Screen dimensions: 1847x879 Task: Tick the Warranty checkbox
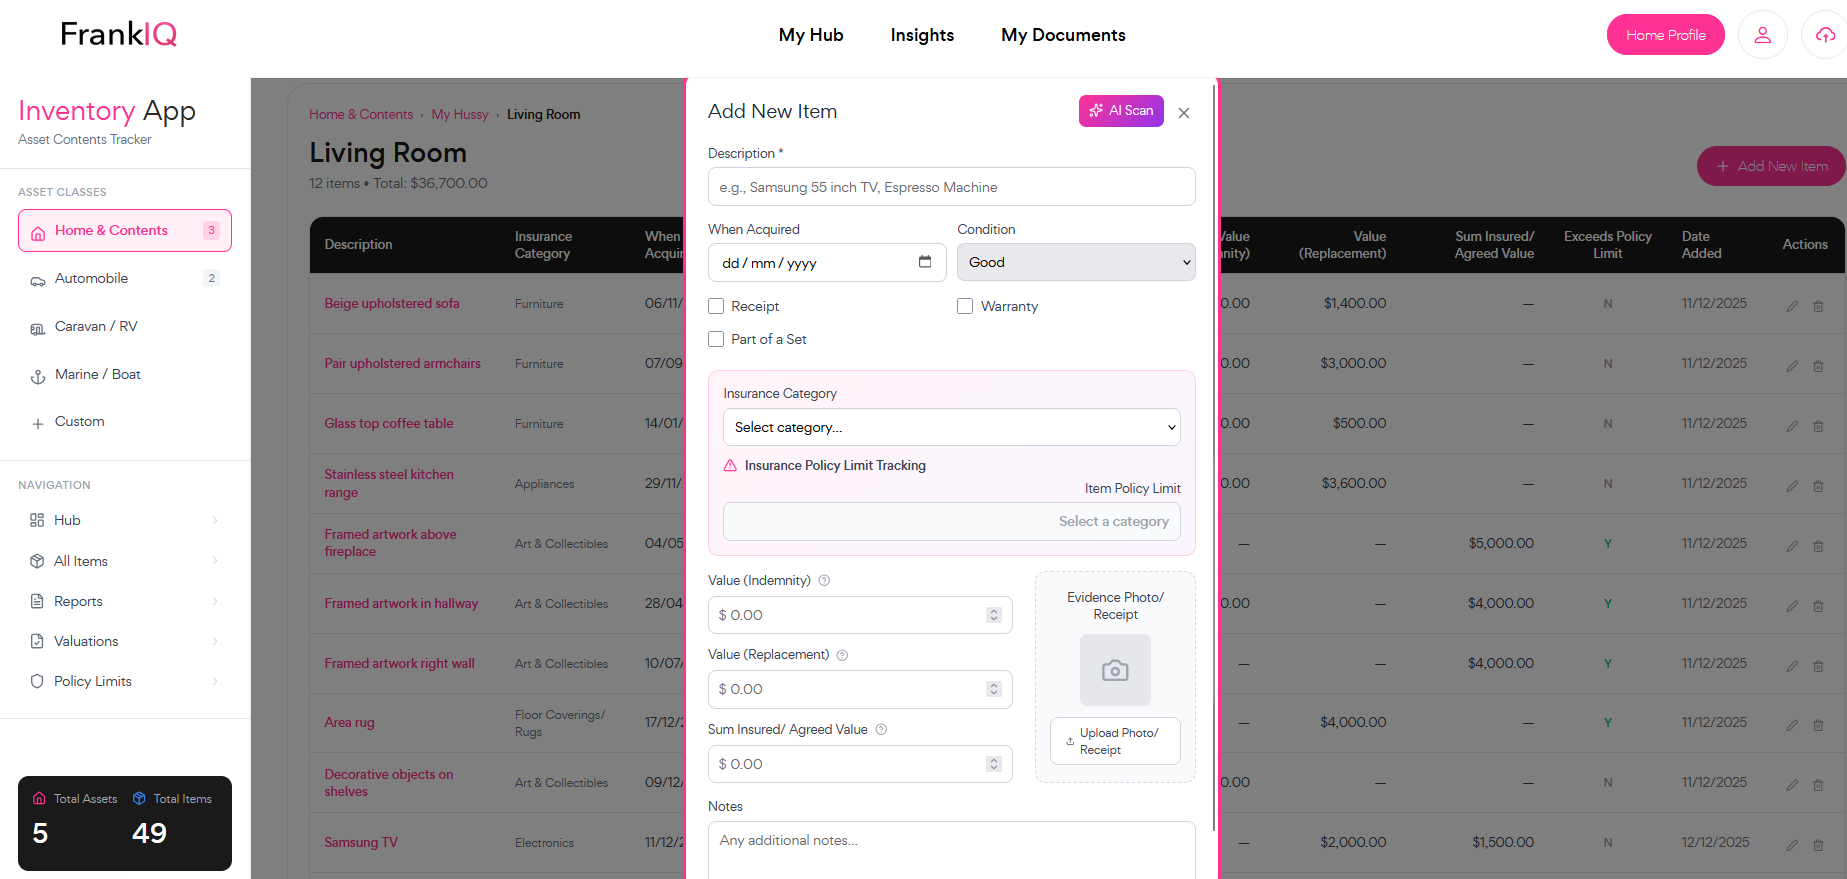coord(965,306)
